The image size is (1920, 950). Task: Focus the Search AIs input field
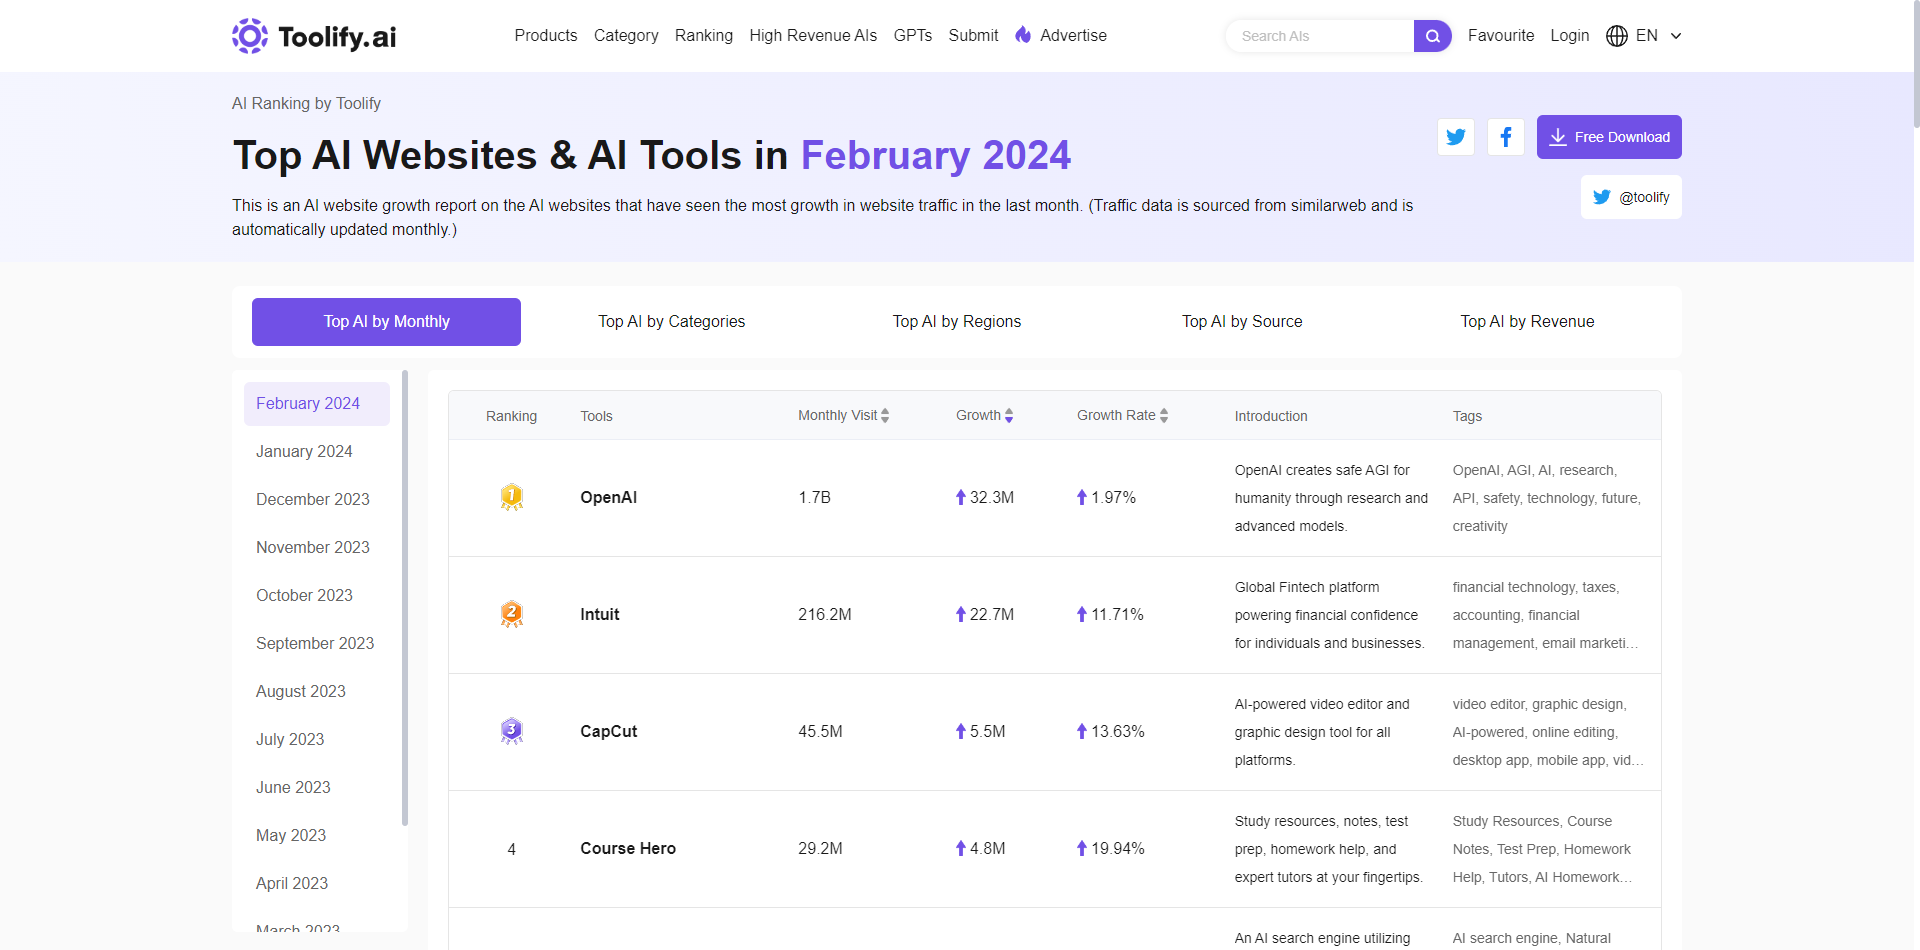pyautogui.click(x=1320, y=36)
